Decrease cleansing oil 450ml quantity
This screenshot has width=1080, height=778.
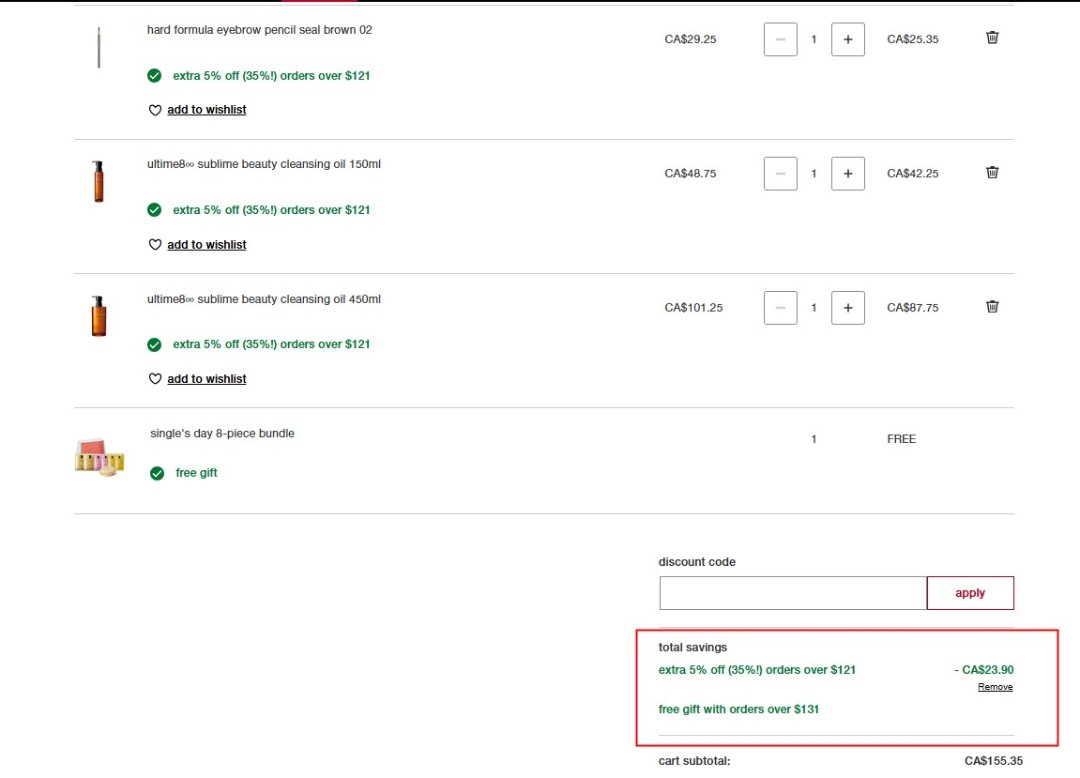tap(780, 308)
